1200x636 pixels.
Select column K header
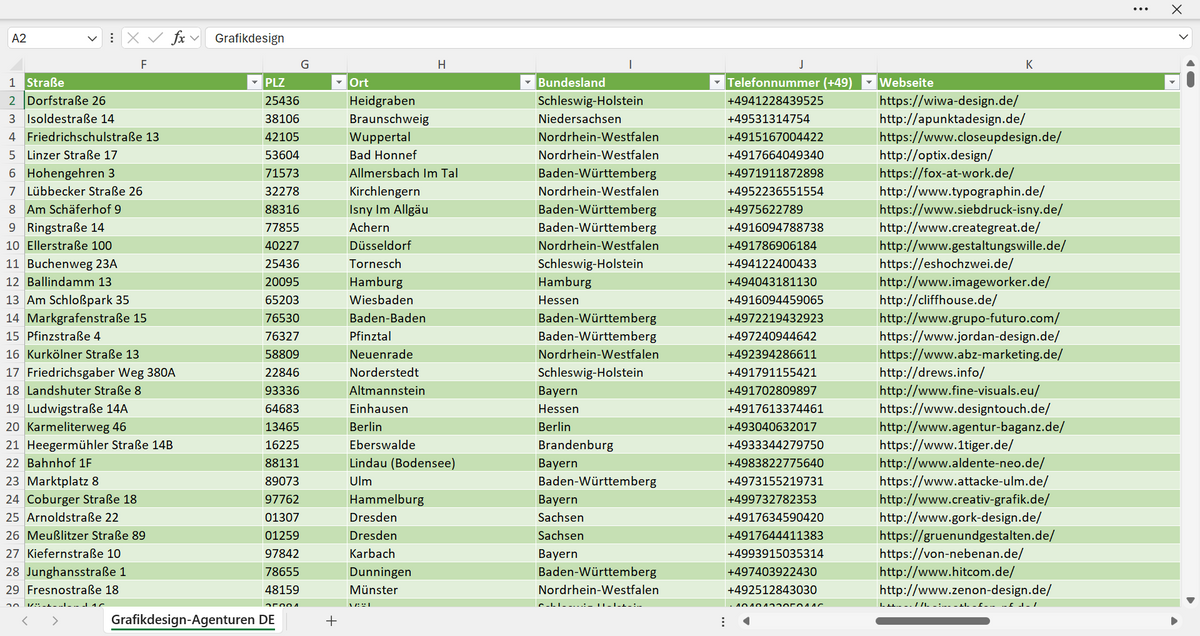click(x=1029, y=64)
